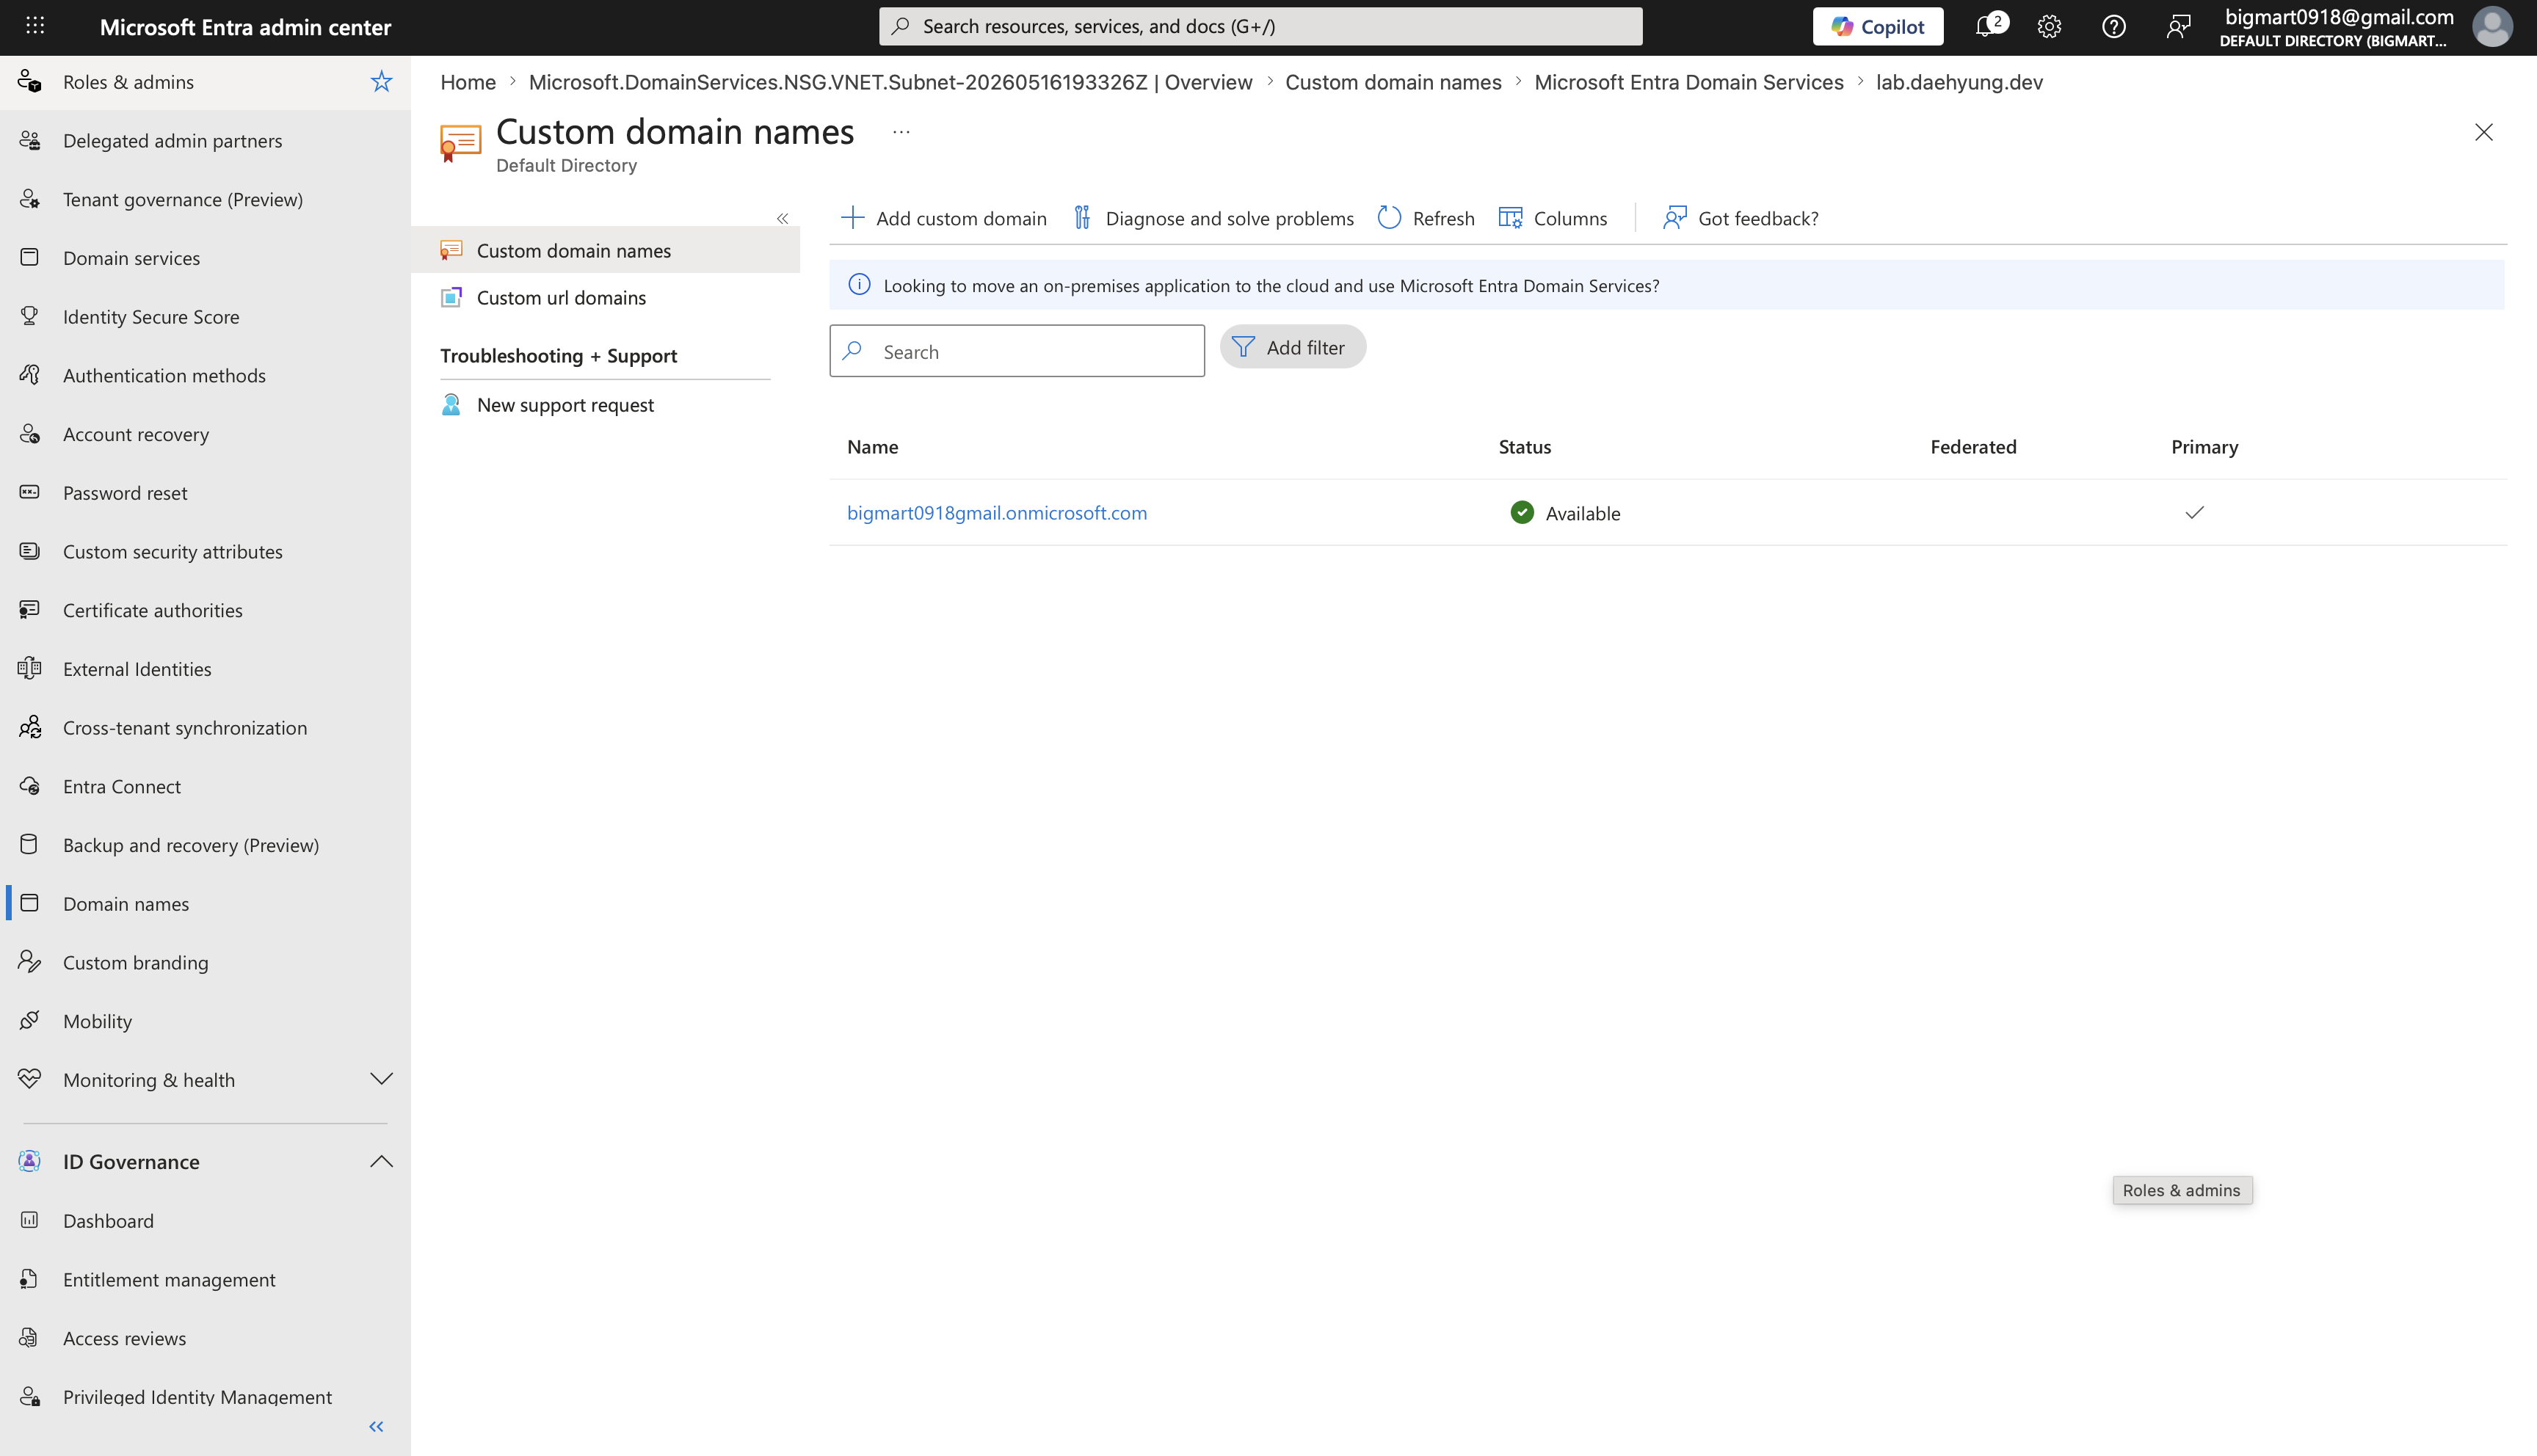Open the help question mark icon
Screen dimensions: 2537x1456
click(2113, 26)
